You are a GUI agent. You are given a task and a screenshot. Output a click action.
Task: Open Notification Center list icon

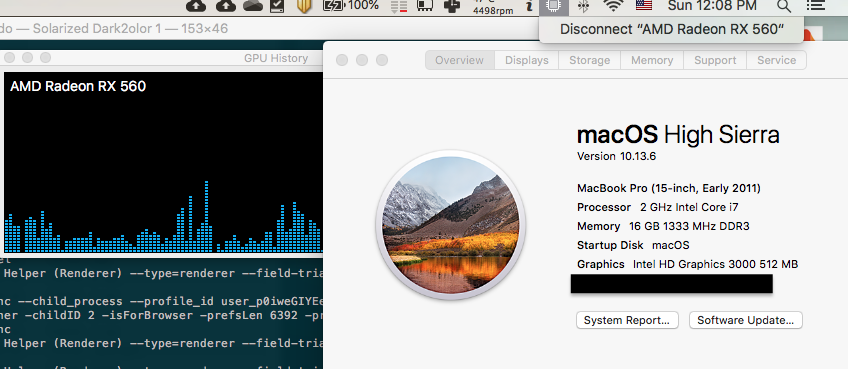tap(816, 5)
